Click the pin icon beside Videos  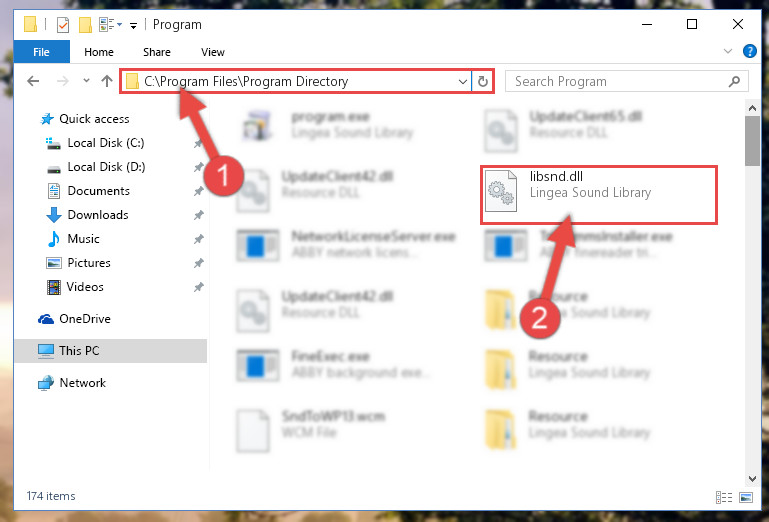(198, 287)
